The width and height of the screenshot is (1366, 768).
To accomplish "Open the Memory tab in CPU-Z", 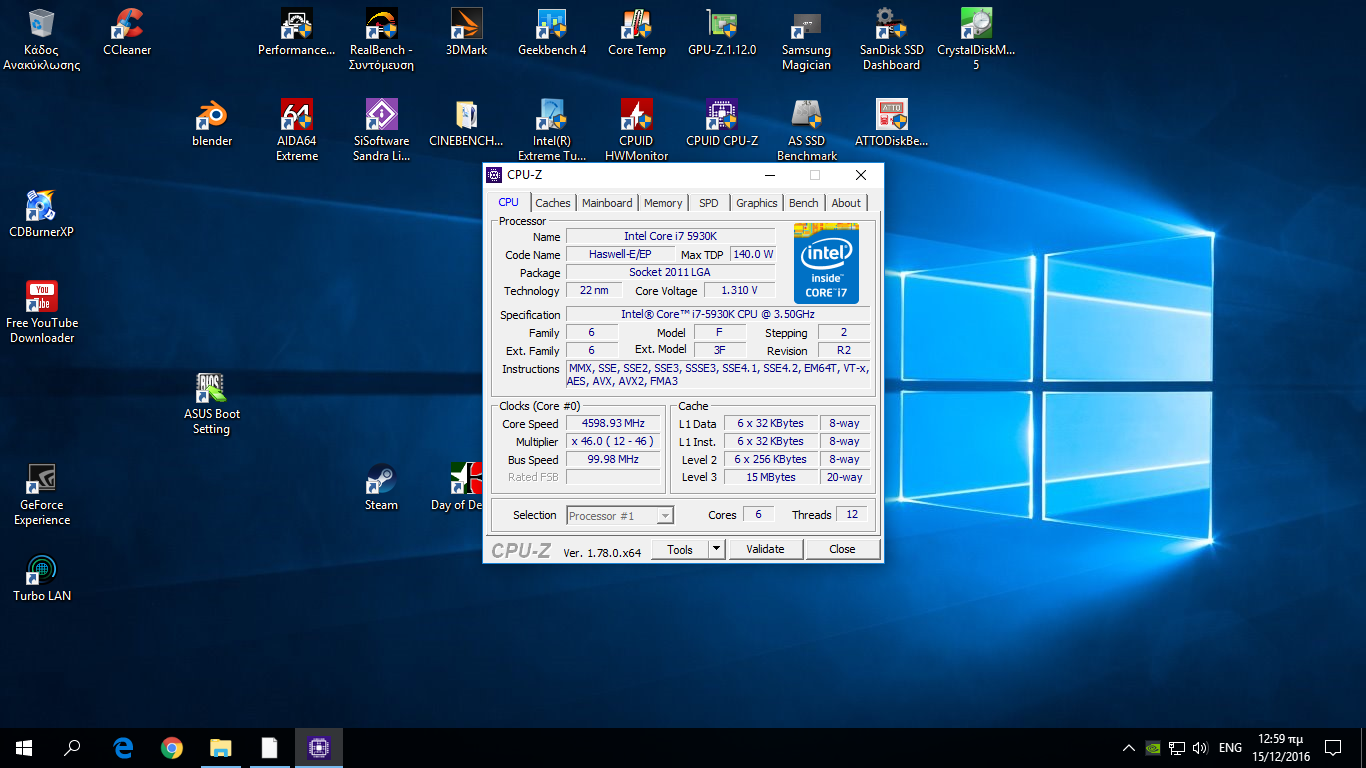I will pyautogui.click(x=663, y=202).
